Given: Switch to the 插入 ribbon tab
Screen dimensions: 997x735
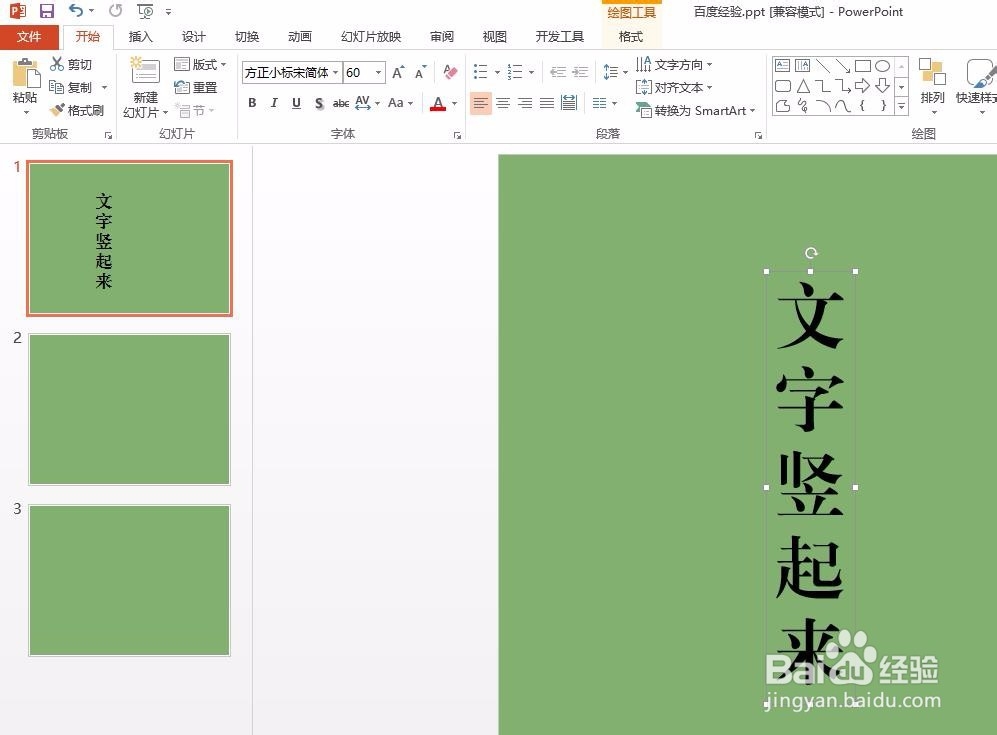Looking at the screenshot, I should click(140, 36).
